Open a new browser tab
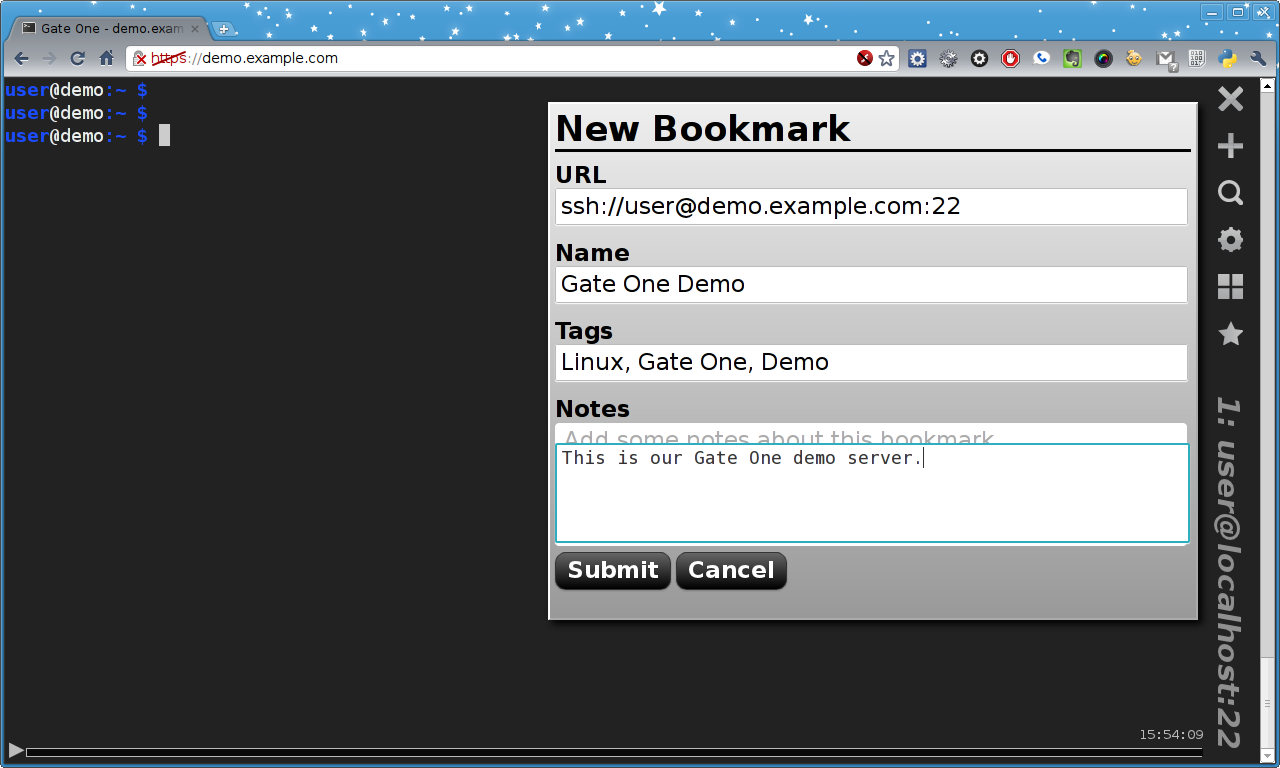Image resolution: width=1280 pixels, height=768 pixels. [x=223, y=29]
